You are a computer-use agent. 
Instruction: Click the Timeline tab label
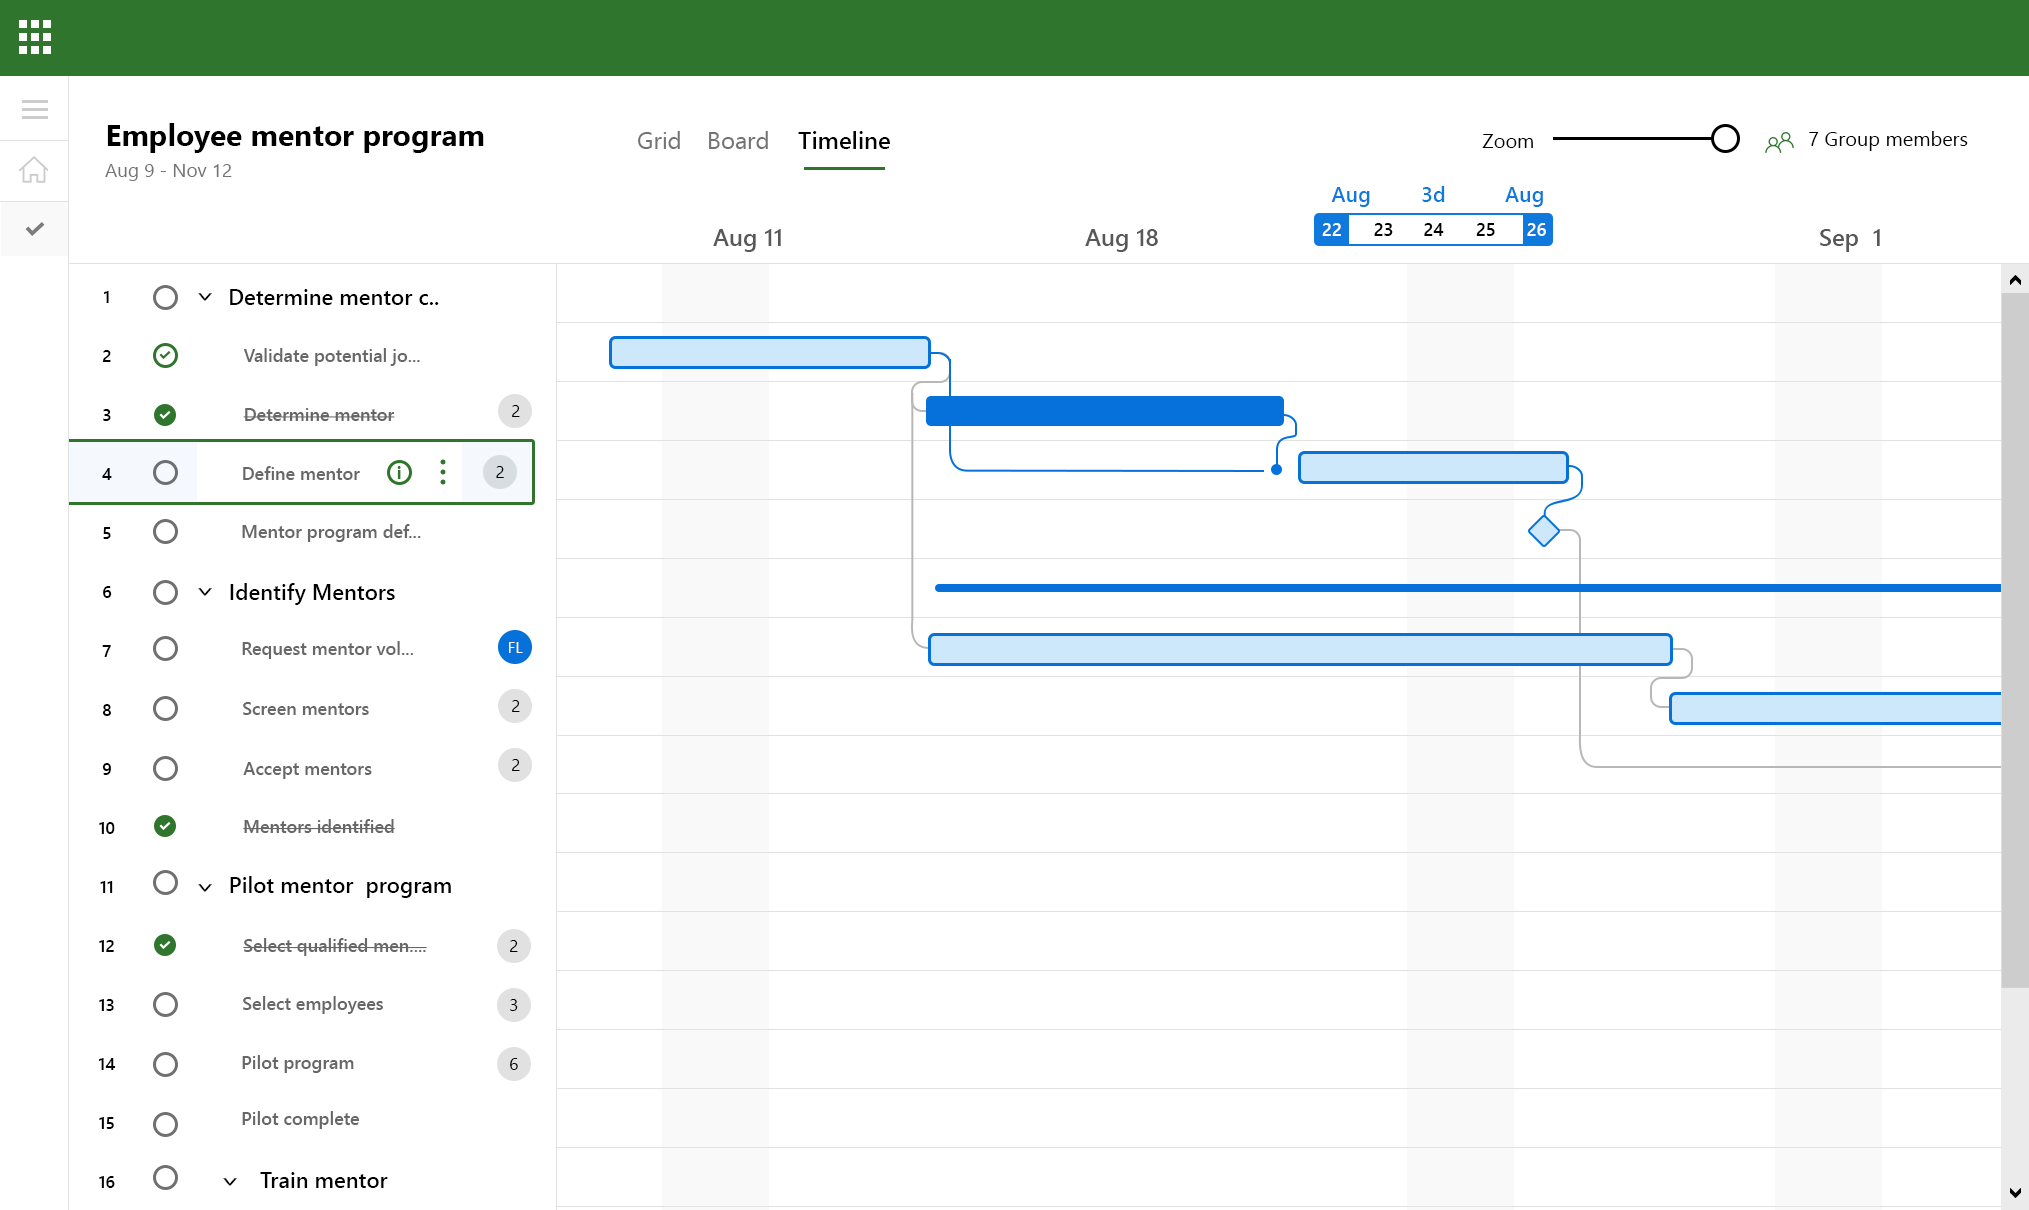(x=845, y=140)
